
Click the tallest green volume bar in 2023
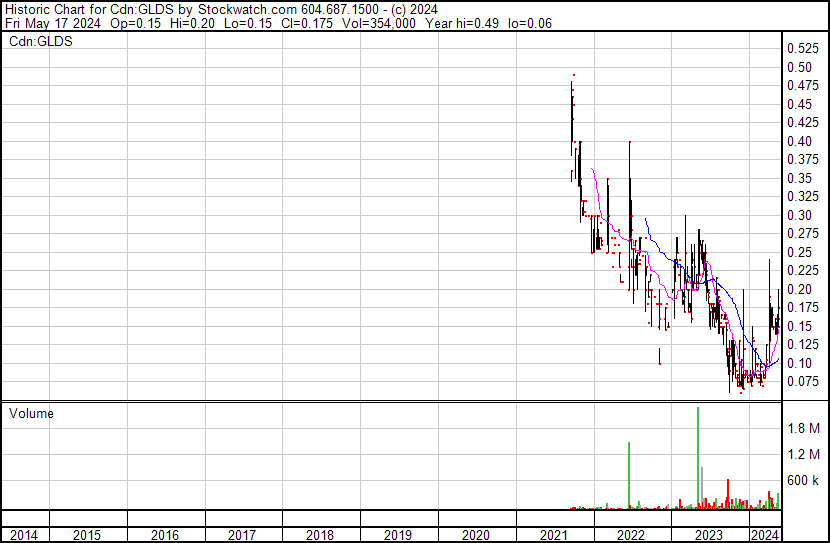click(x=697, y=458)
